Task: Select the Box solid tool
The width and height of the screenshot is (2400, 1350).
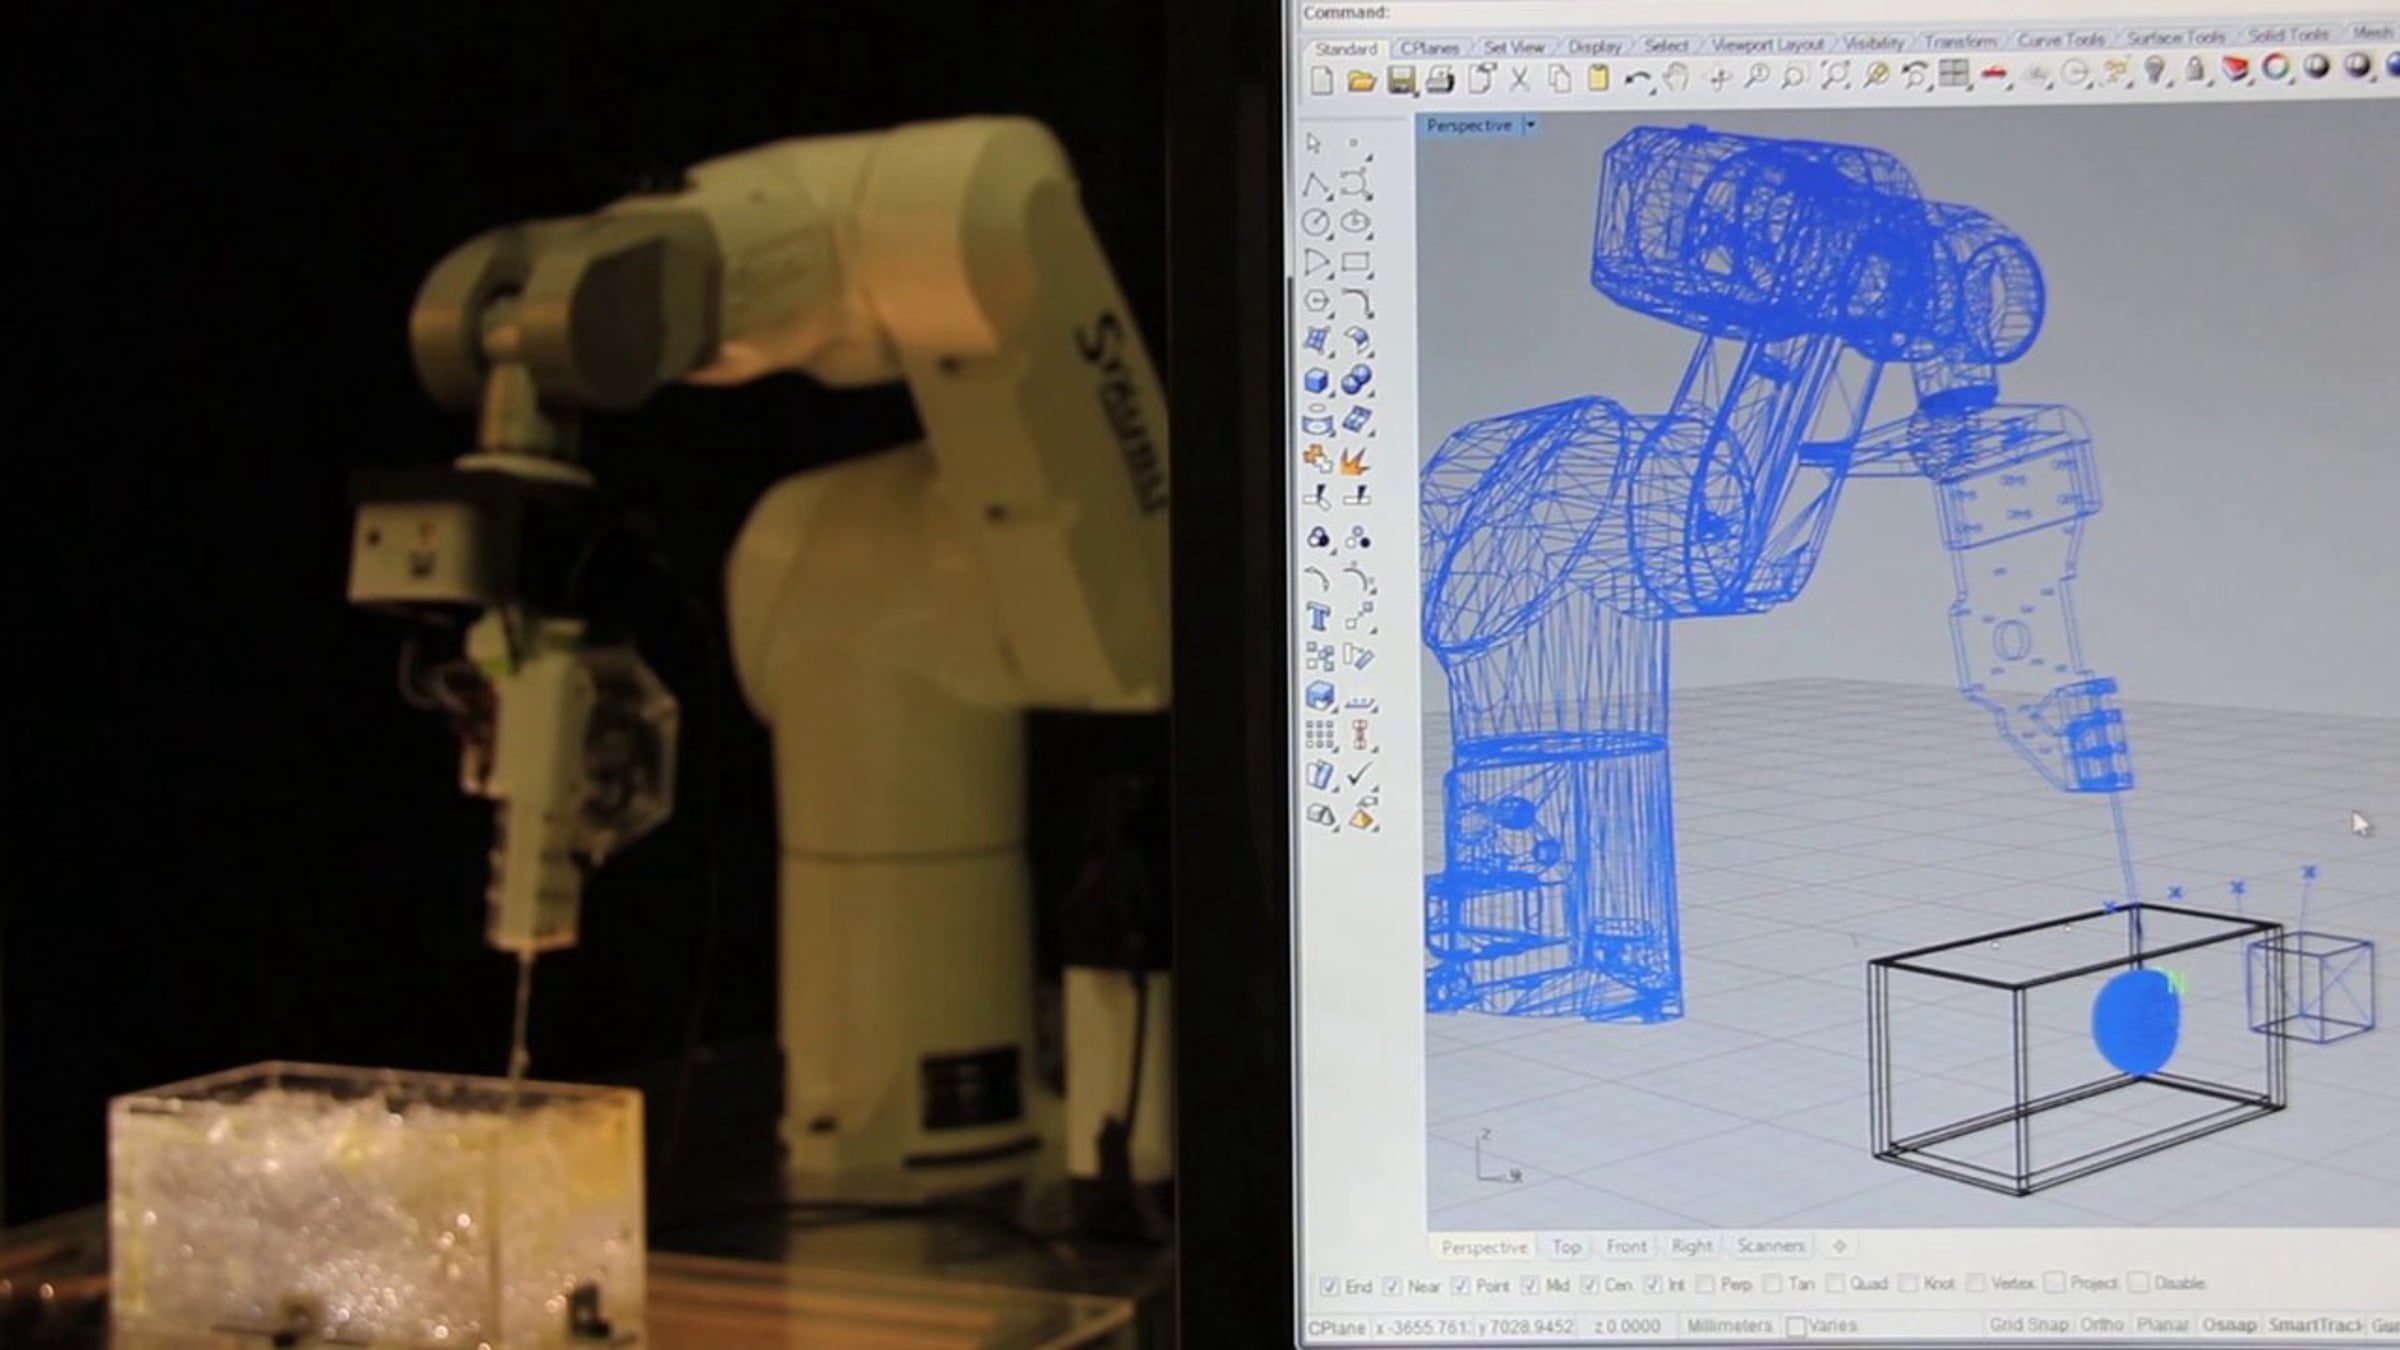Action: click(1317, 381)
